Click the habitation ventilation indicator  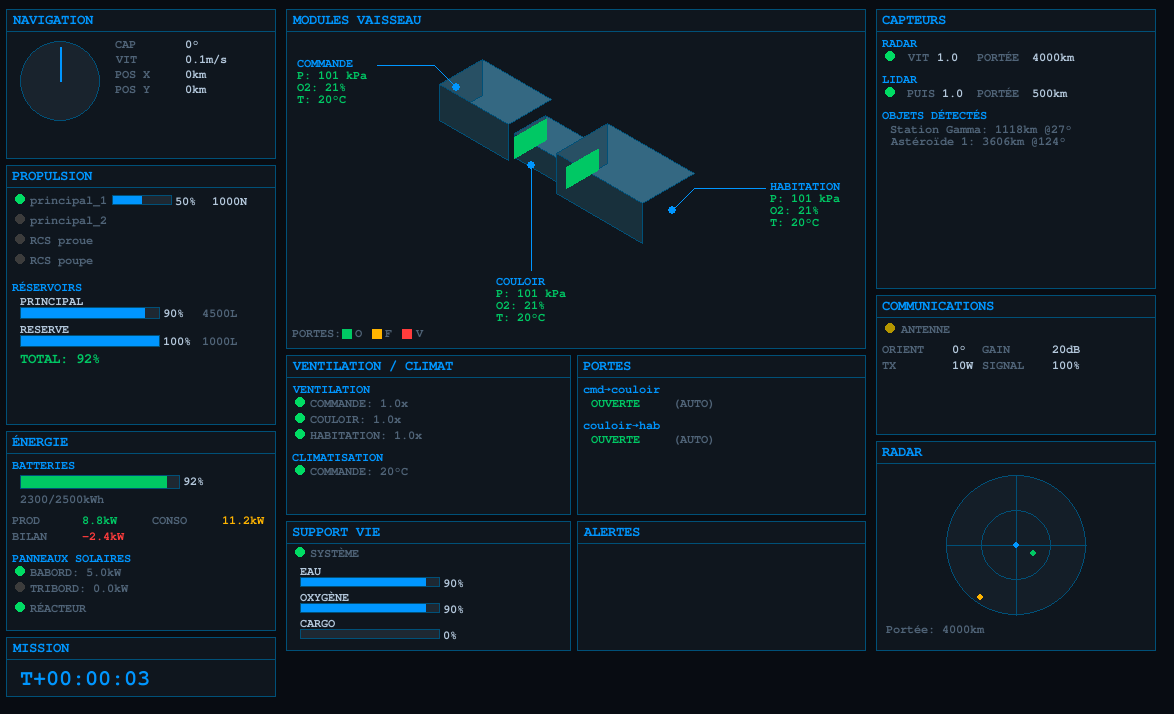(x=300, y=435)
